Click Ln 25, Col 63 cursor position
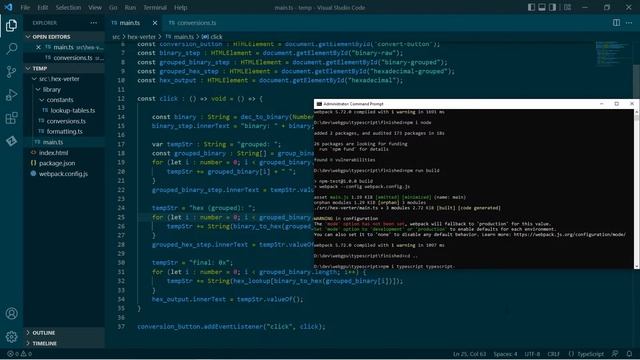Viewport: 640px width, 360px height. point(469,354)
